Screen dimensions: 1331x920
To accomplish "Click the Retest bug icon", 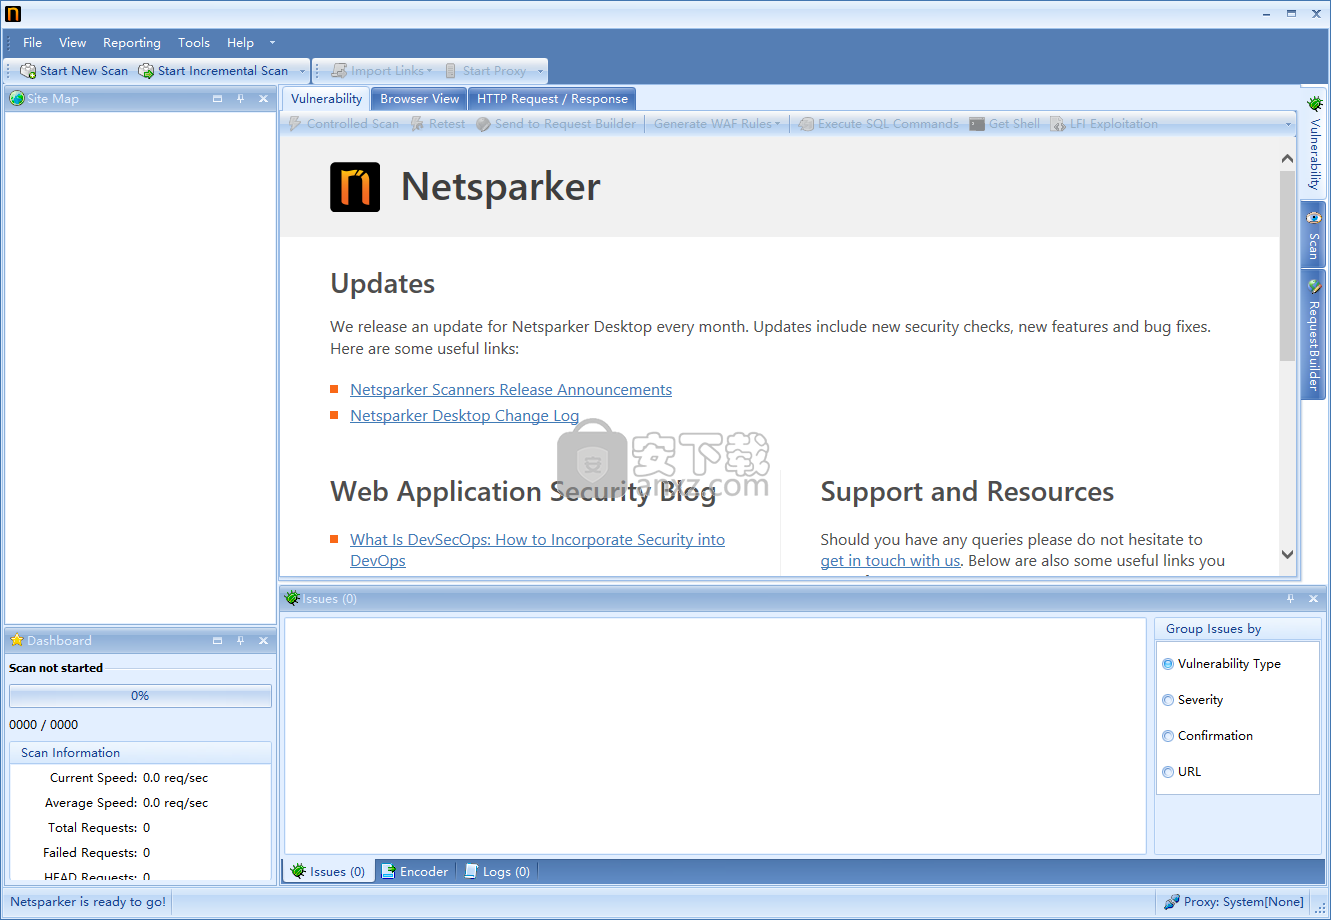I will [x=417, y=124].
